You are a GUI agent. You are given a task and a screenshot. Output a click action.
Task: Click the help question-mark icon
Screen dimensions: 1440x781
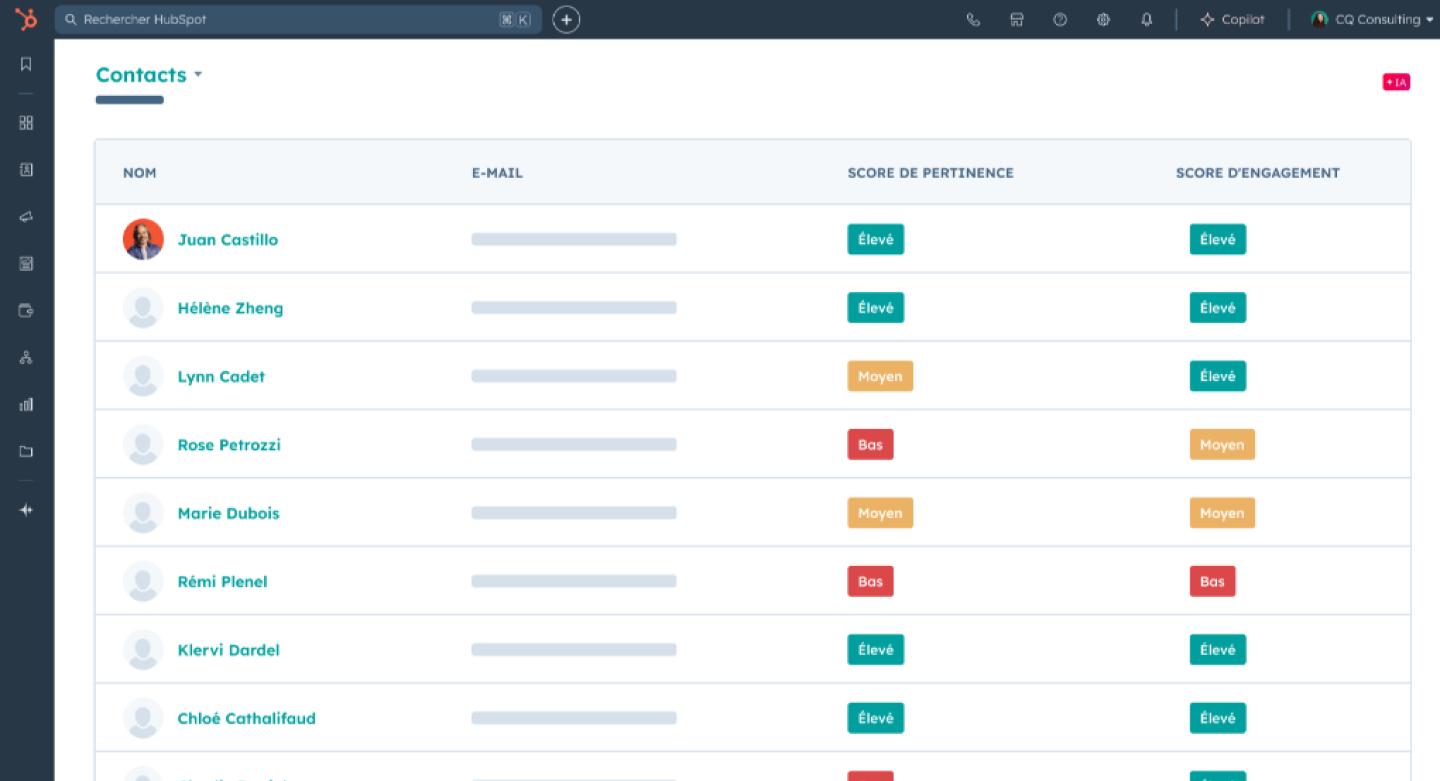pos(1059,19)
